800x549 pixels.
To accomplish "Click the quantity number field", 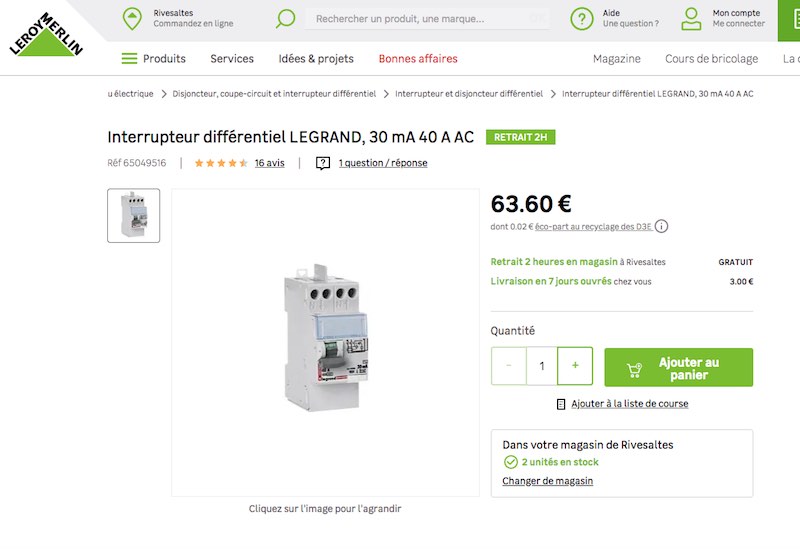I will click(x=542, y=366).
